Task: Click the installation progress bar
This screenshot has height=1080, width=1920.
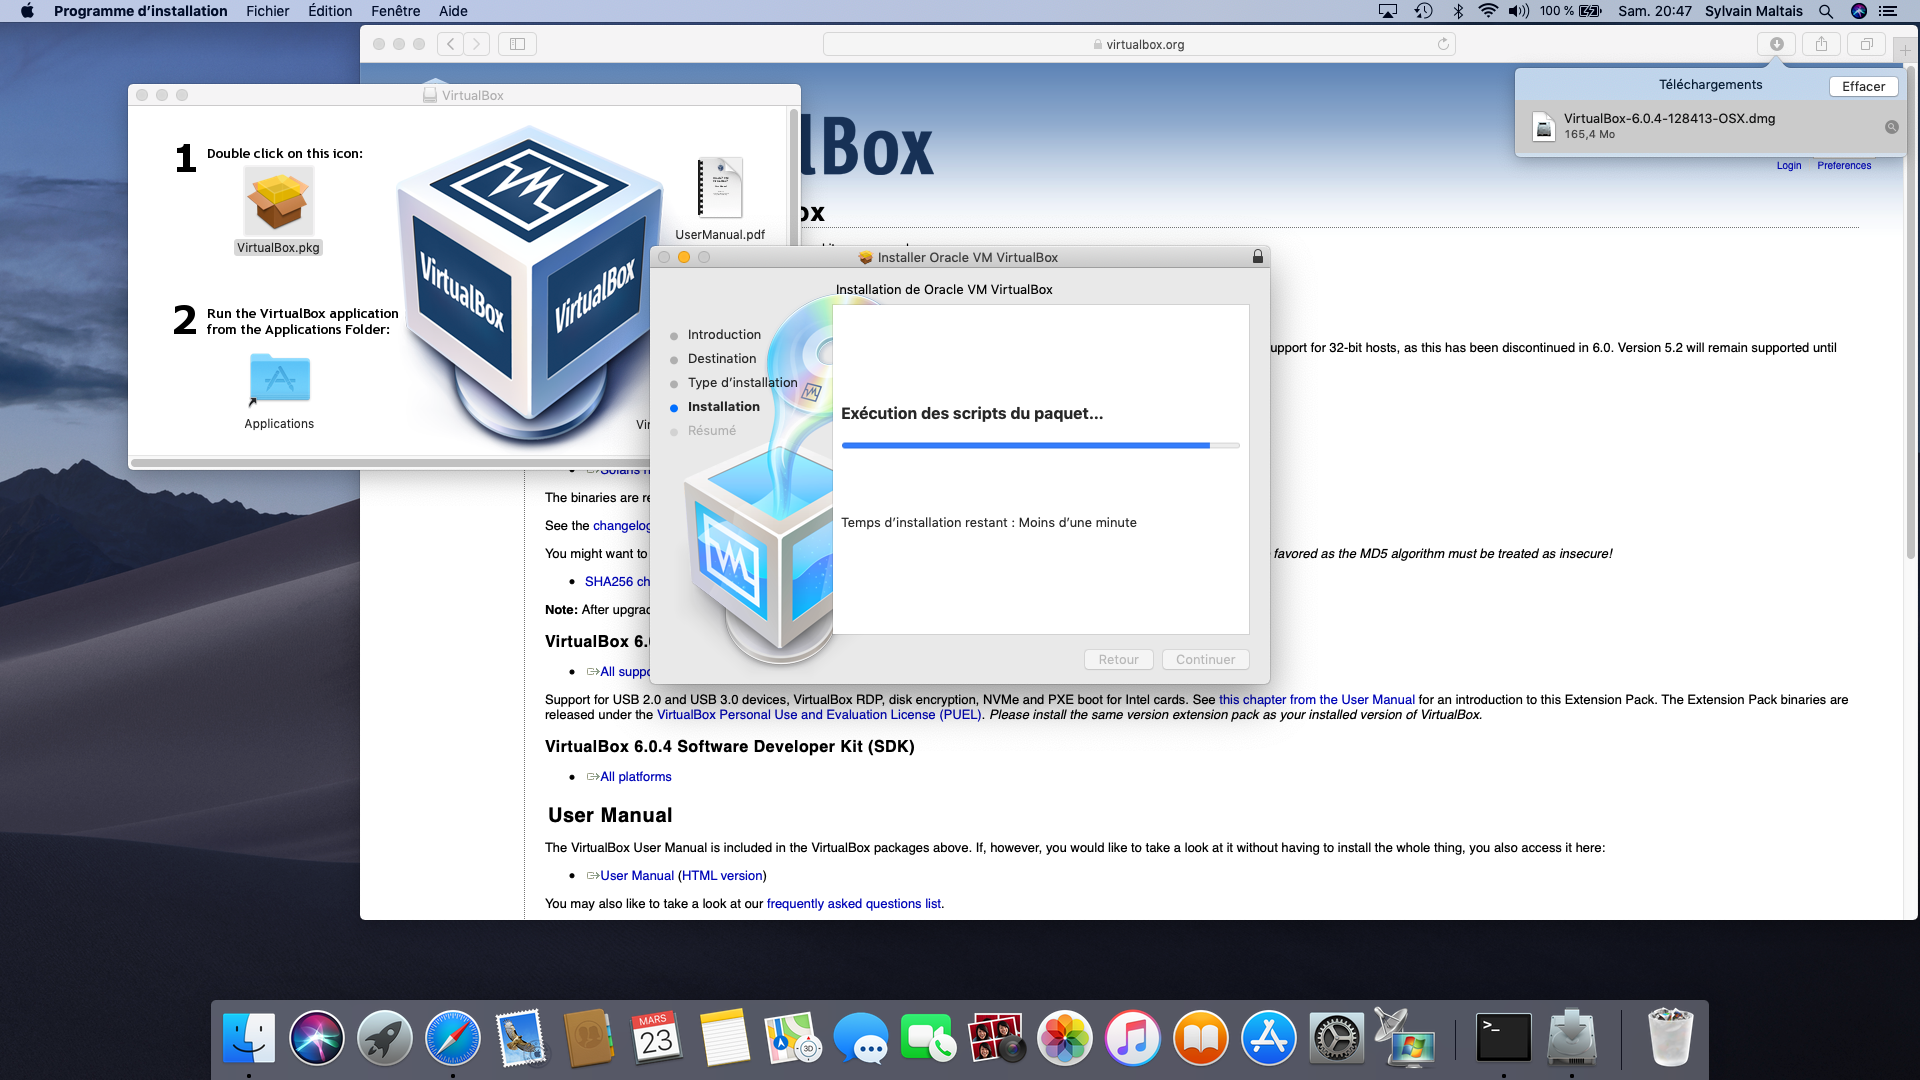Action: [x=1040, y=446]
